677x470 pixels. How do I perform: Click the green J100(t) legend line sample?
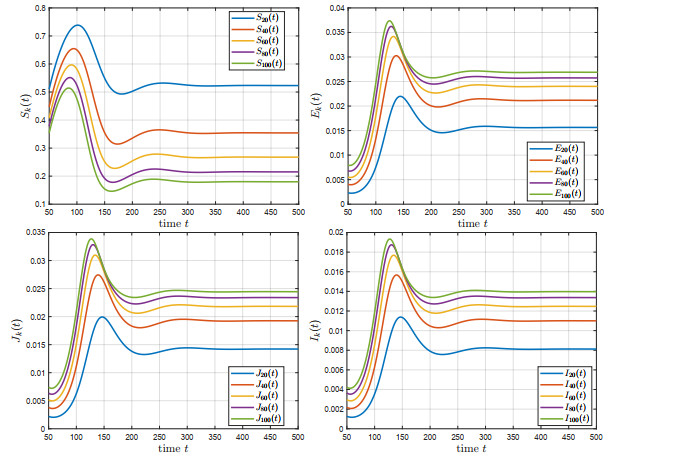click(x=246, y=418)
